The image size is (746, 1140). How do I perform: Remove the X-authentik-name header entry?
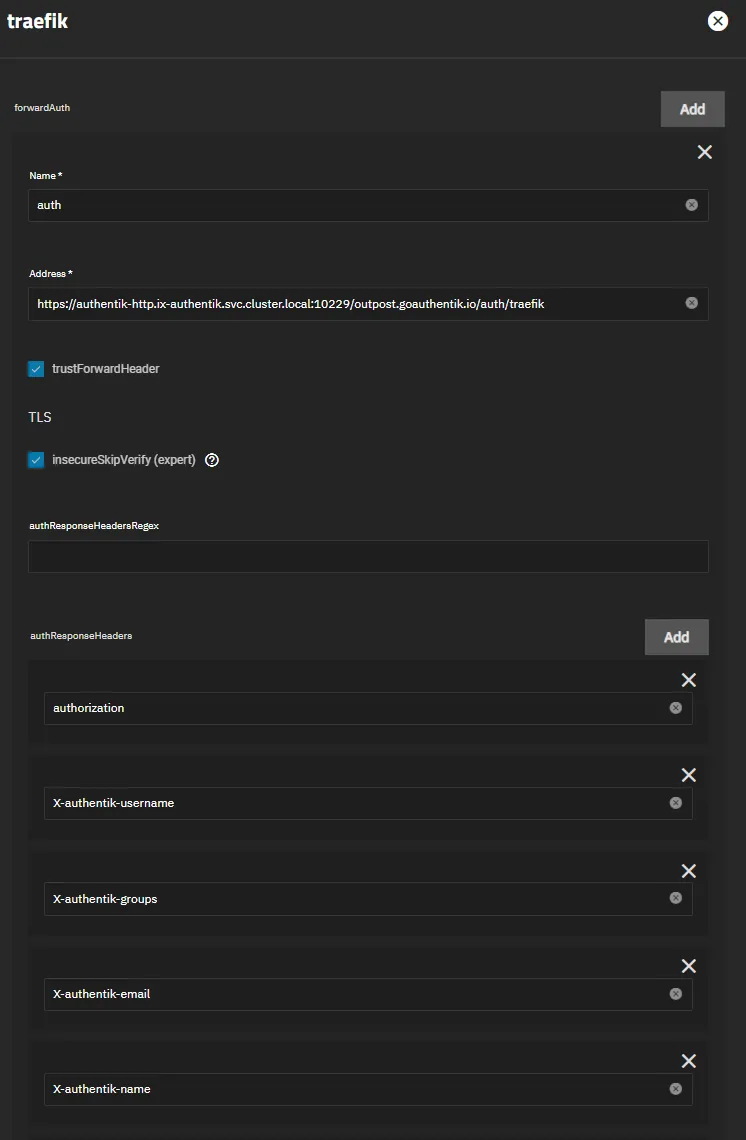coord(688,1061)
